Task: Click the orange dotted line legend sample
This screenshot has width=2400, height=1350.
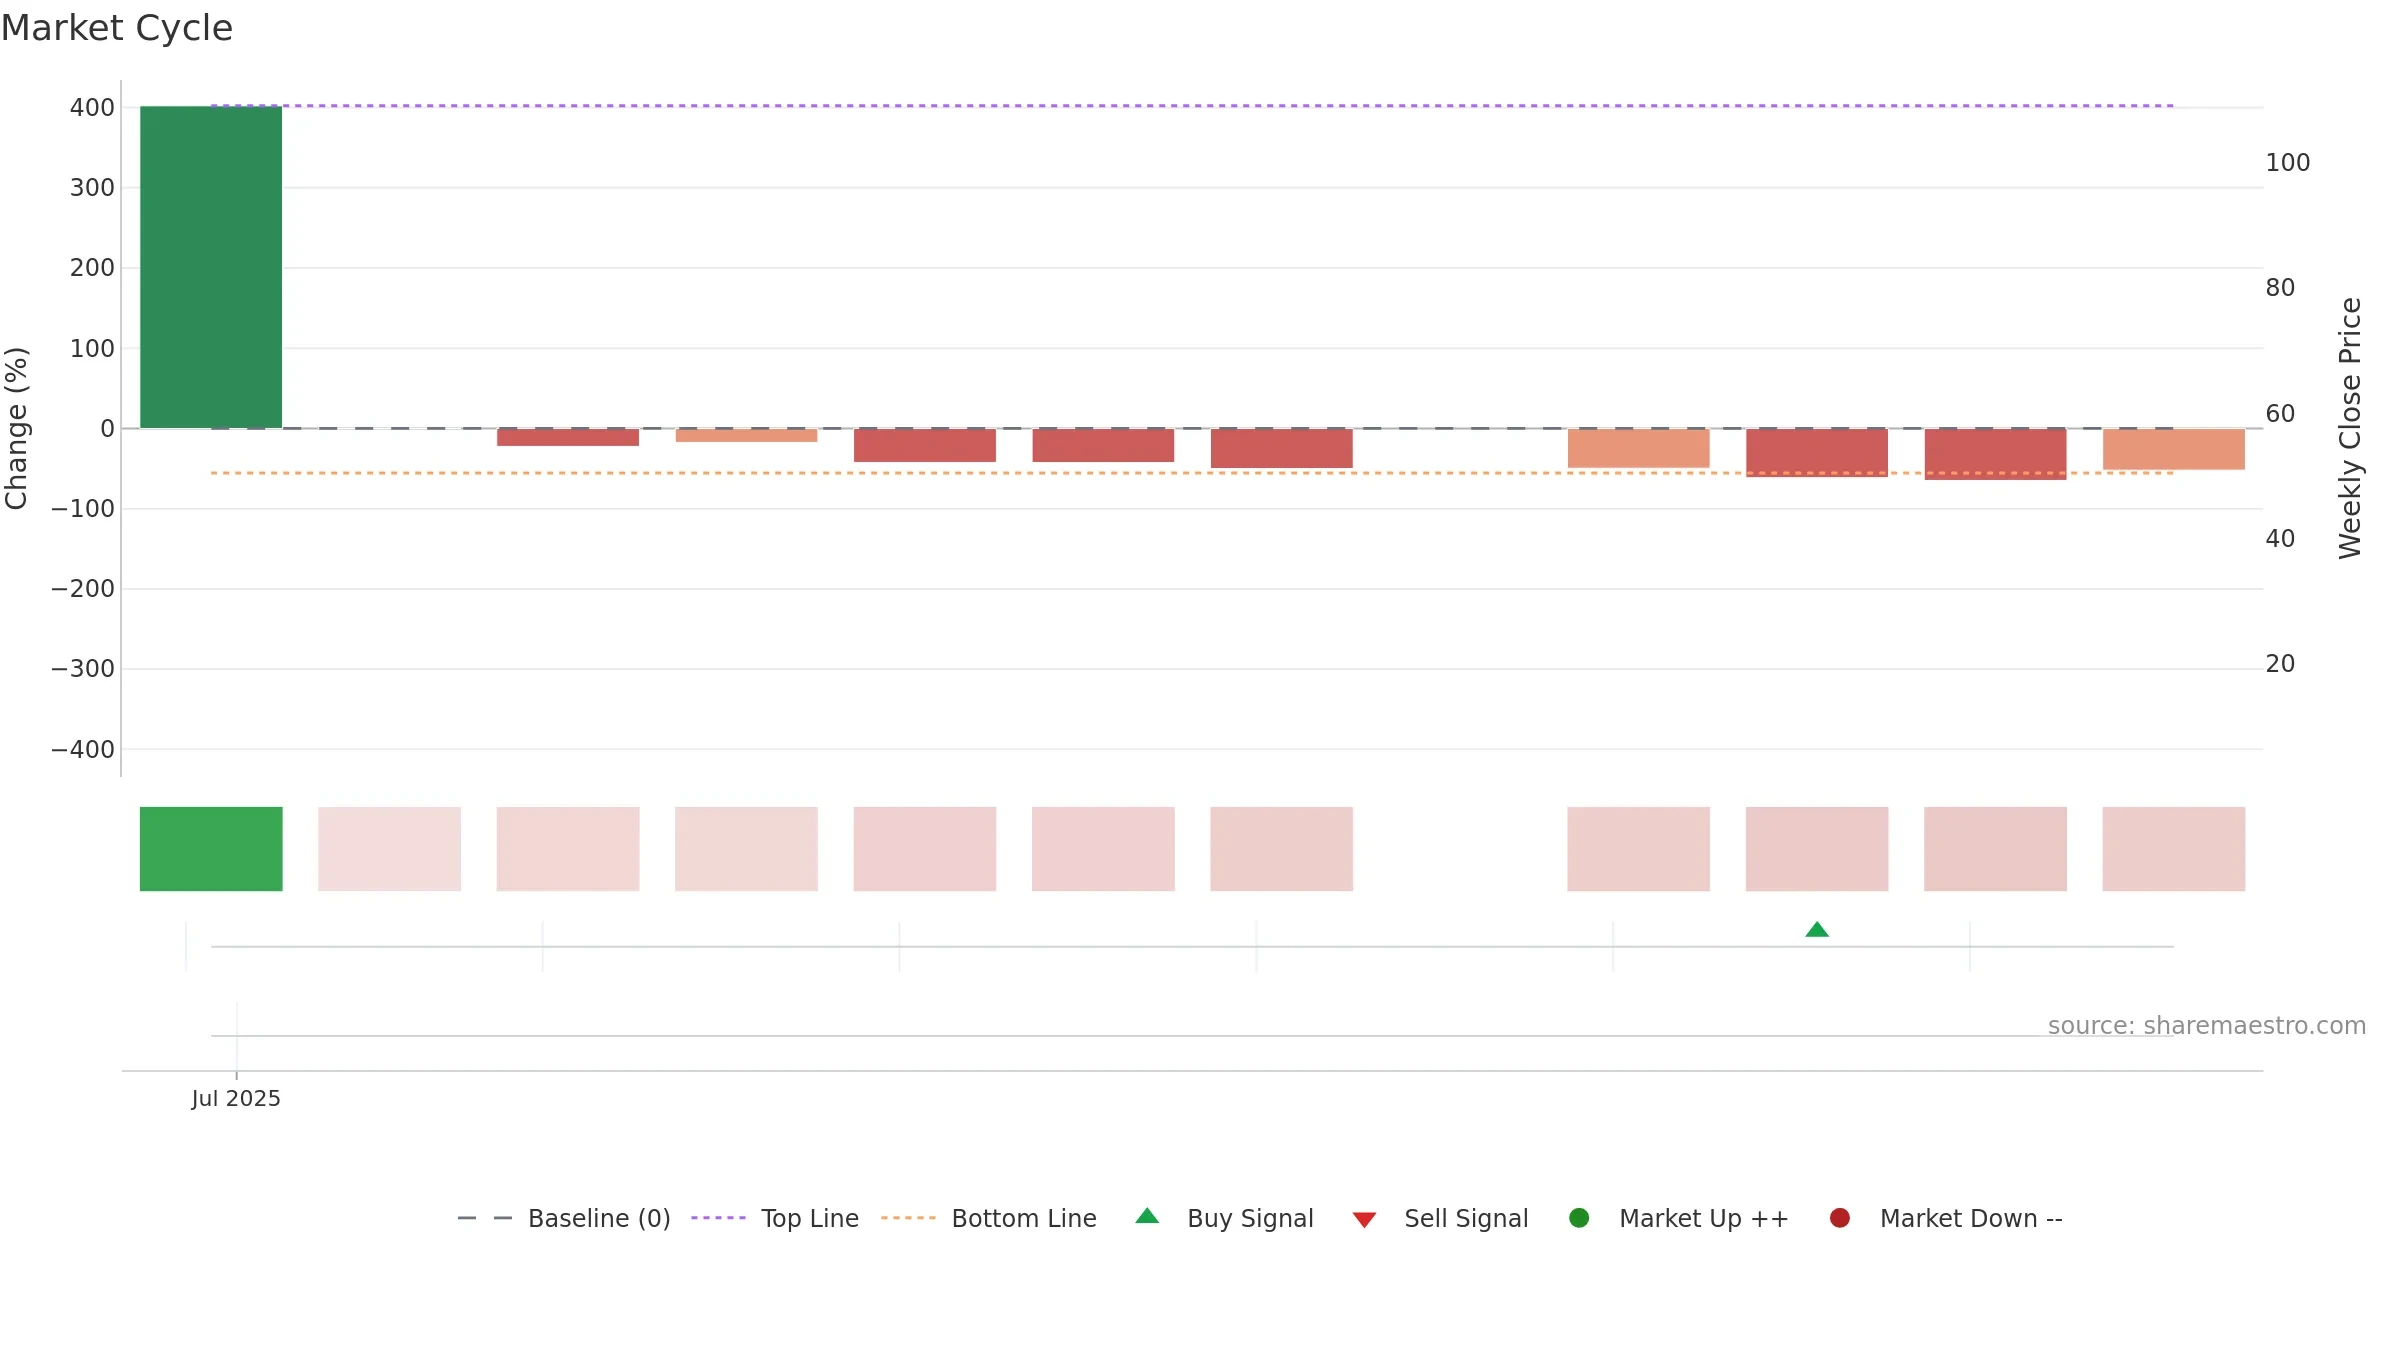Action: click(x=908, y=1218)
